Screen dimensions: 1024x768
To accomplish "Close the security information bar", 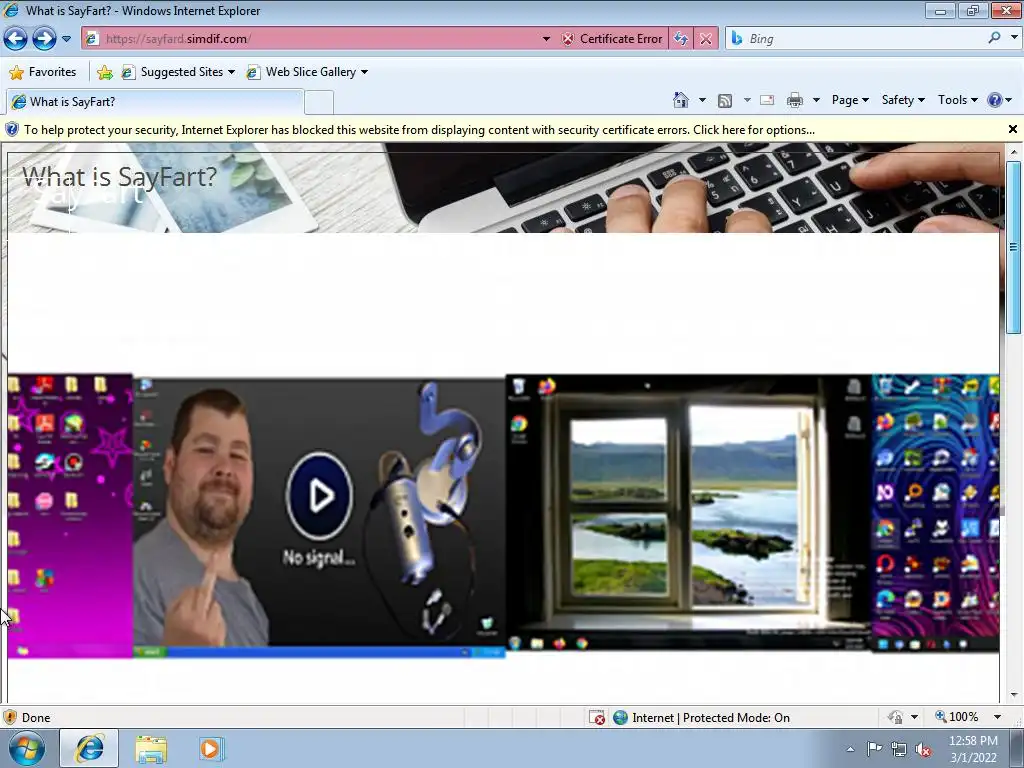I will click(x=1013, y=129).
